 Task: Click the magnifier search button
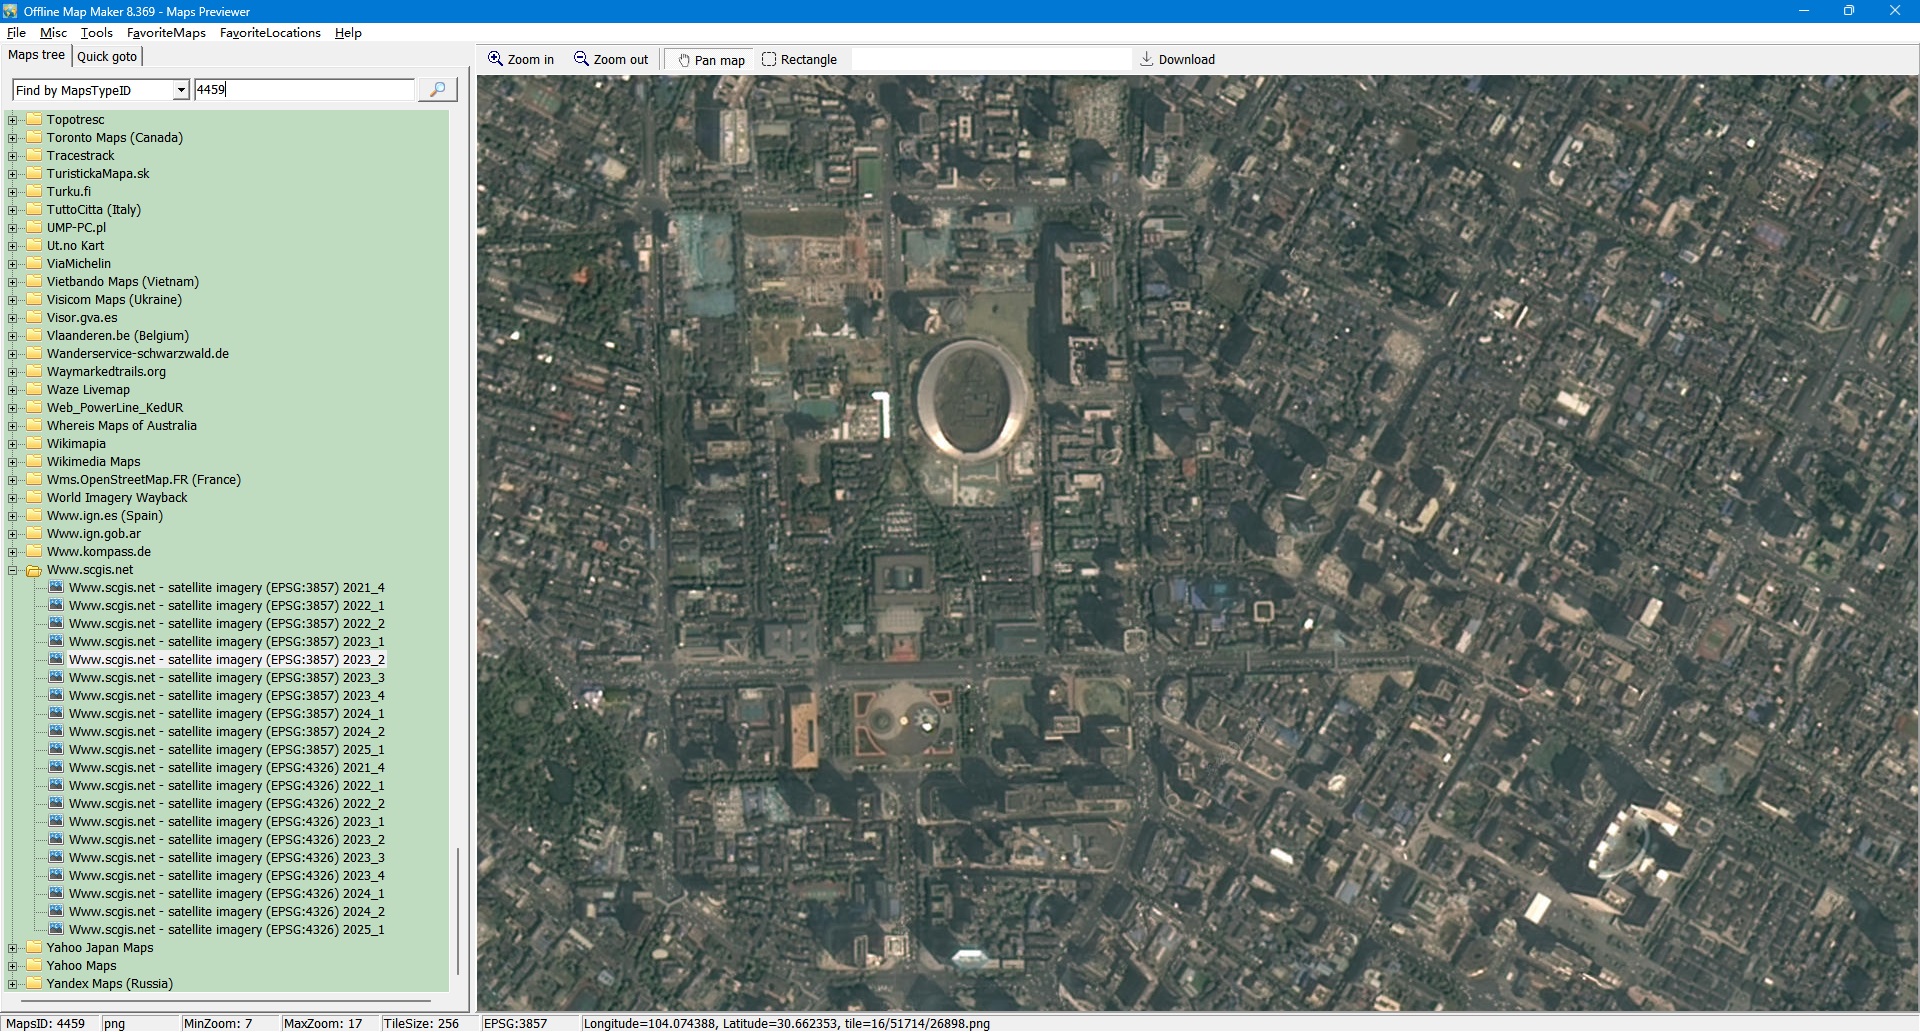[437, 90]
